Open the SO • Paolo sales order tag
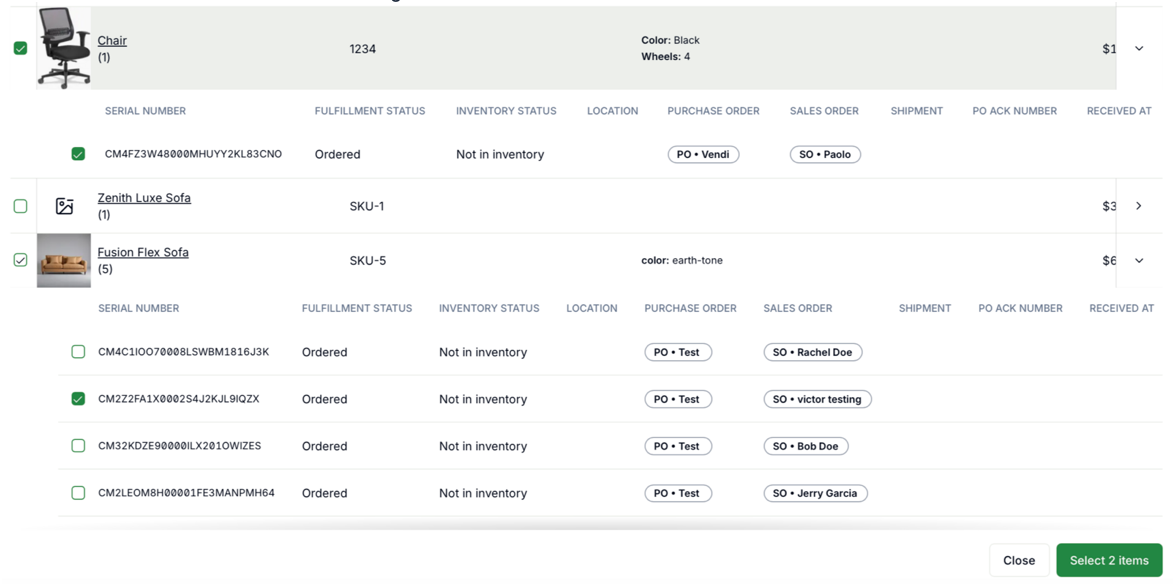This screenshot has width=1174, height=584. pos(825,154)
